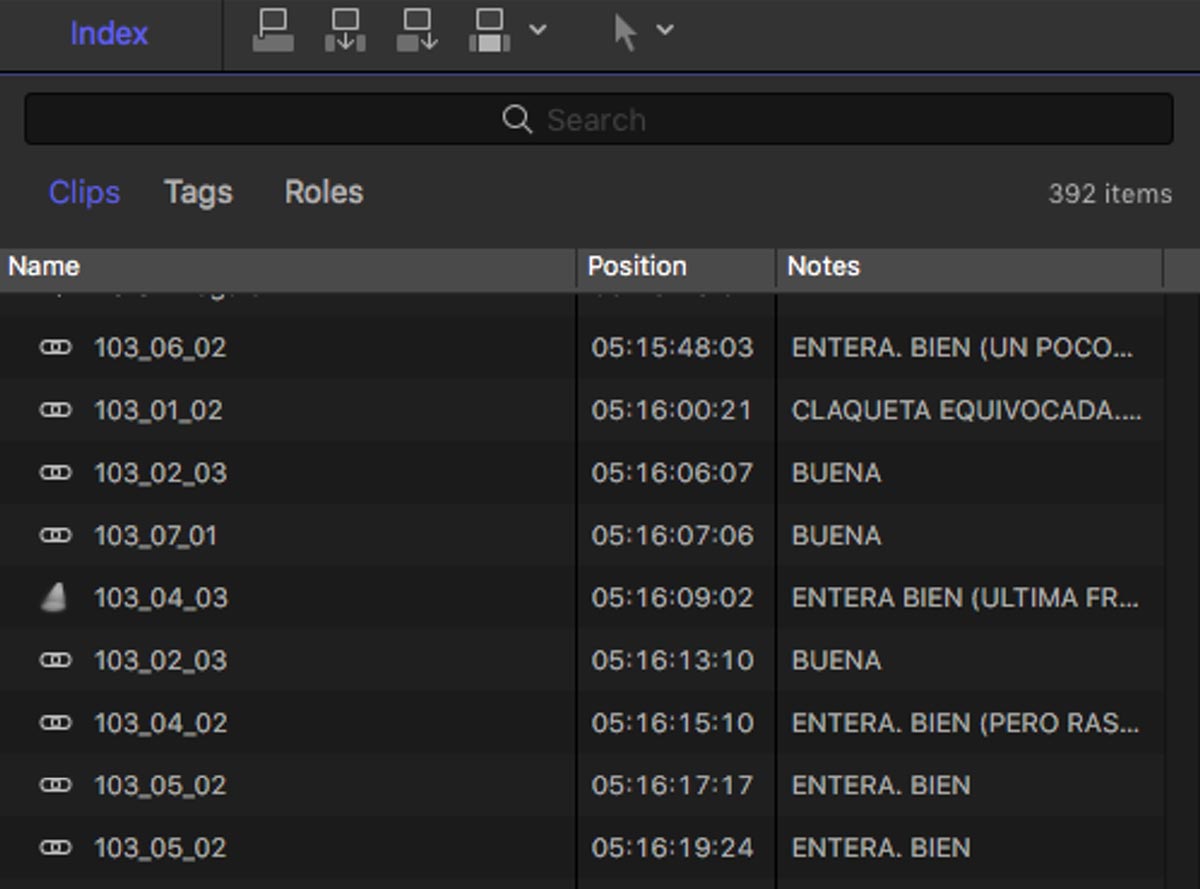The image size is (1200, 889).
Task: Open the tool picker chevron beside the arrow
Action: pos(665,30)
